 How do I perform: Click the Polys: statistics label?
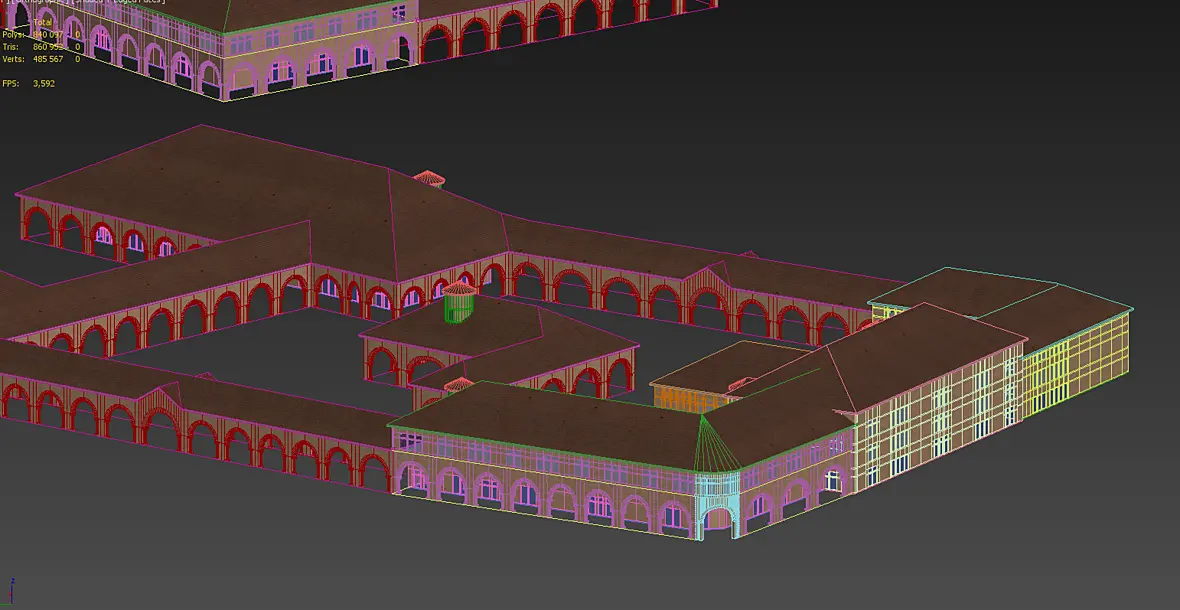click(x=13, y=35)
